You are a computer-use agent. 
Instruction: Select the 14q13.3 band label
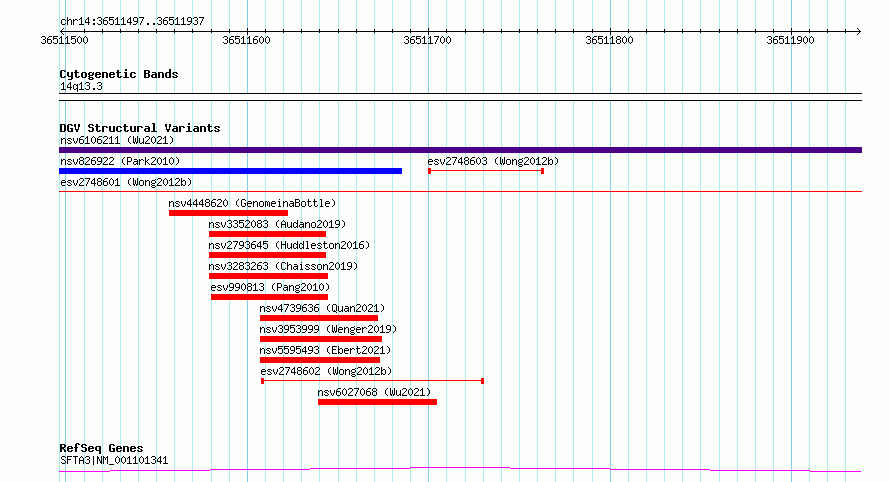click(x=81, y=86)
